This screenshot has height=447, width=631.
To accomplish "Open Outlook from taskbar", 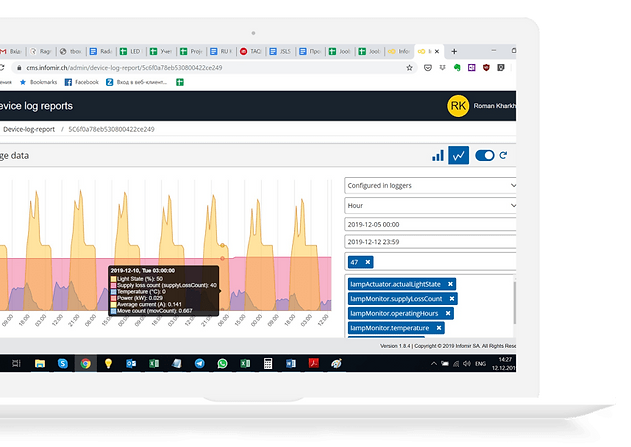I will 131,364.
